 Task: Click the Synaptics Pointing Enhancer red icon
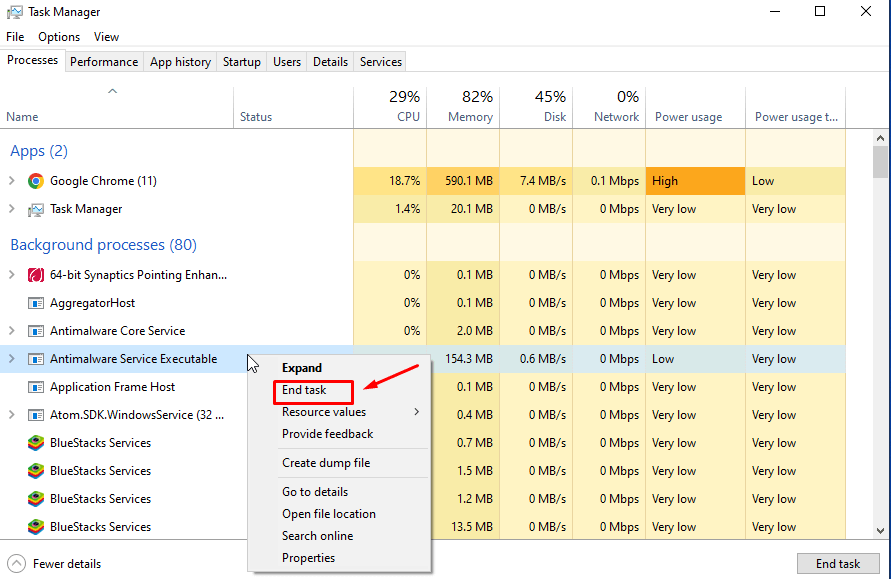(x=36, y=275)
